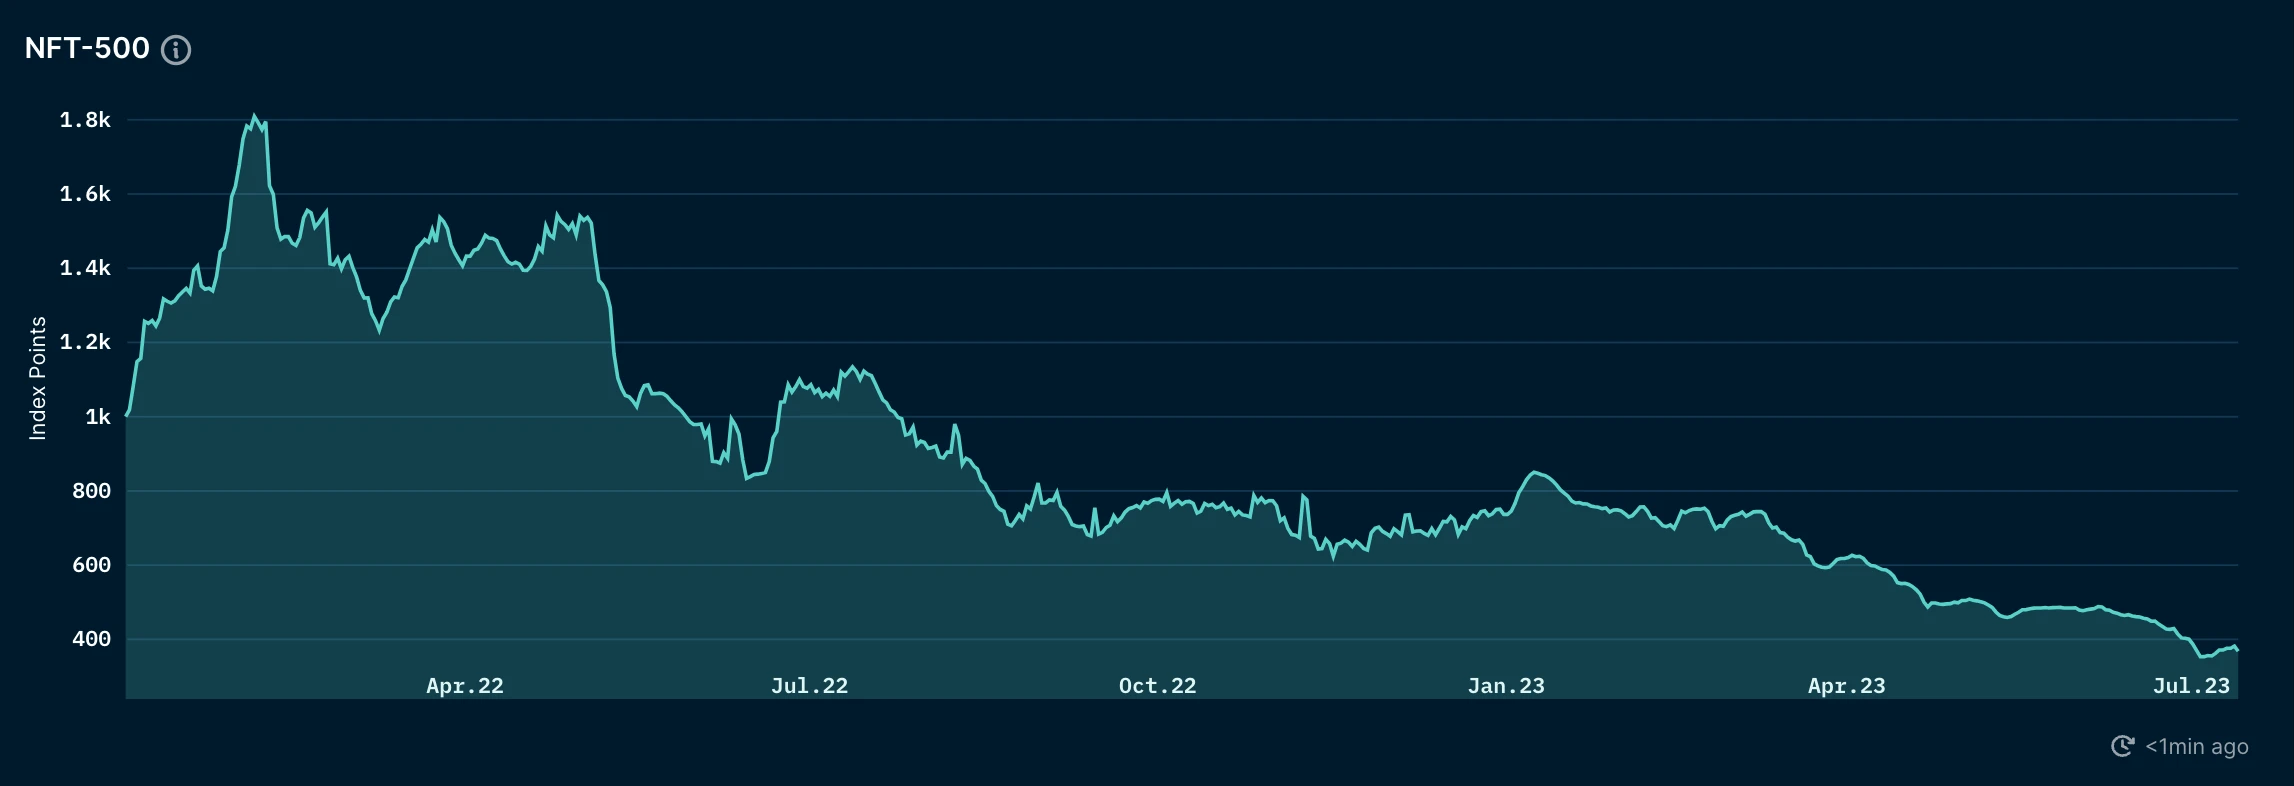Image resolution: width=2294 pixels, height=786 pixels.
Task: Click the Apr.22 date marker
Action: coord(465,686)
